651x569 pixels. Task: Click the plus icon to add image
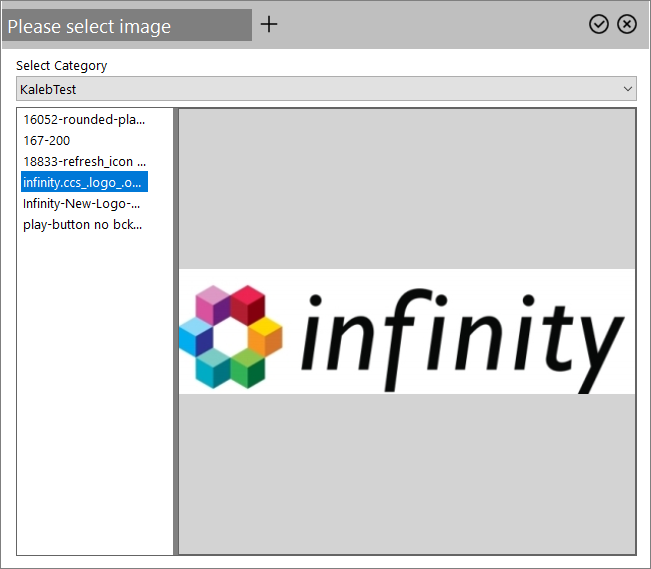pyautogui.click(x=269, y=24)
